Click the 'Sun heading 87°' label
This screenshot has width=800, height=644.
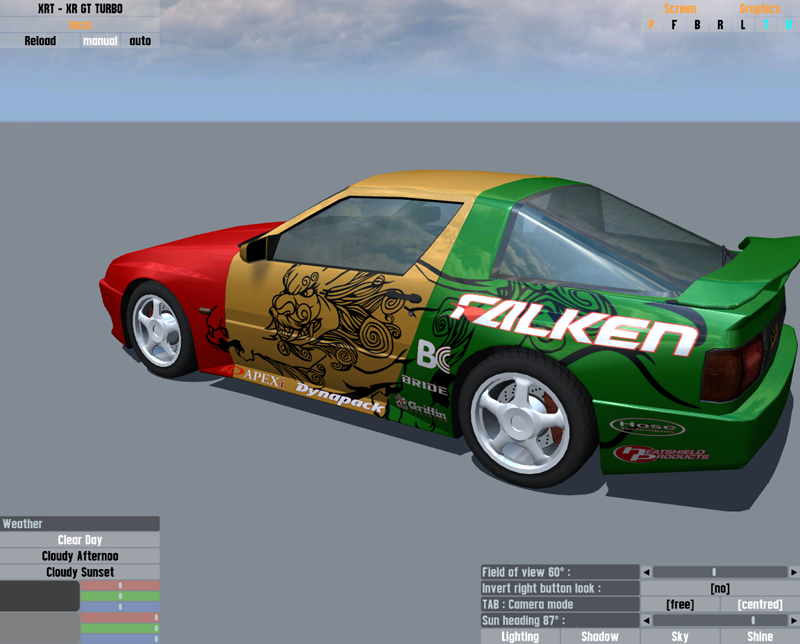560,621
